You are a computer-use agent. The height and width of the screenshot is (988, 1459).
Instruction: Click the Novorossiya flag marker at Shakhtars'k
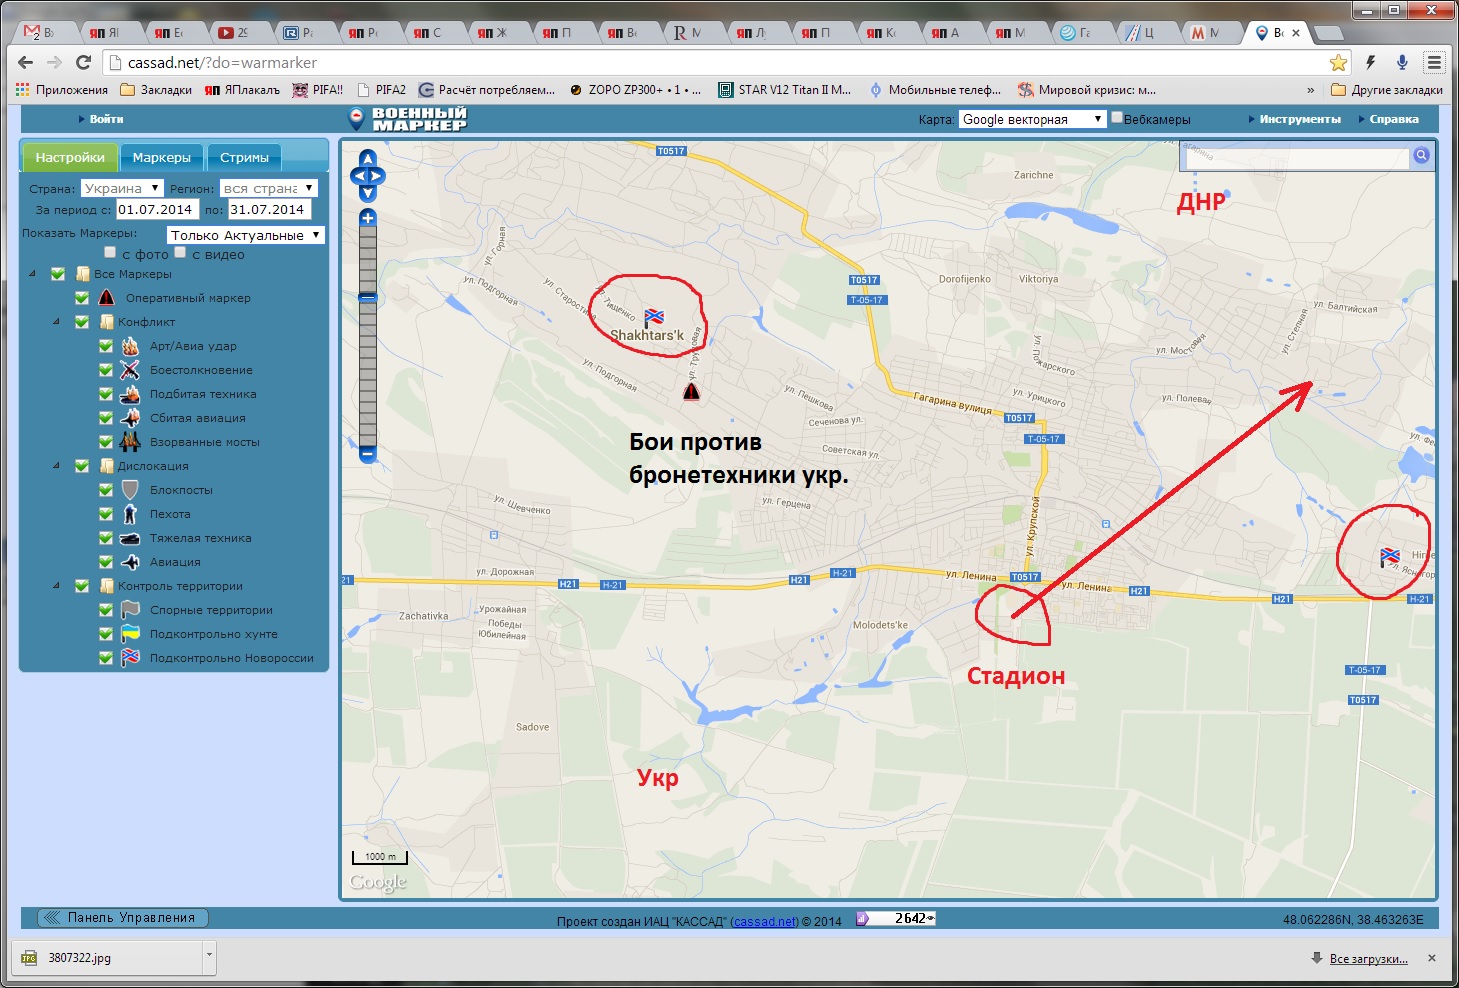coord(654,317)
